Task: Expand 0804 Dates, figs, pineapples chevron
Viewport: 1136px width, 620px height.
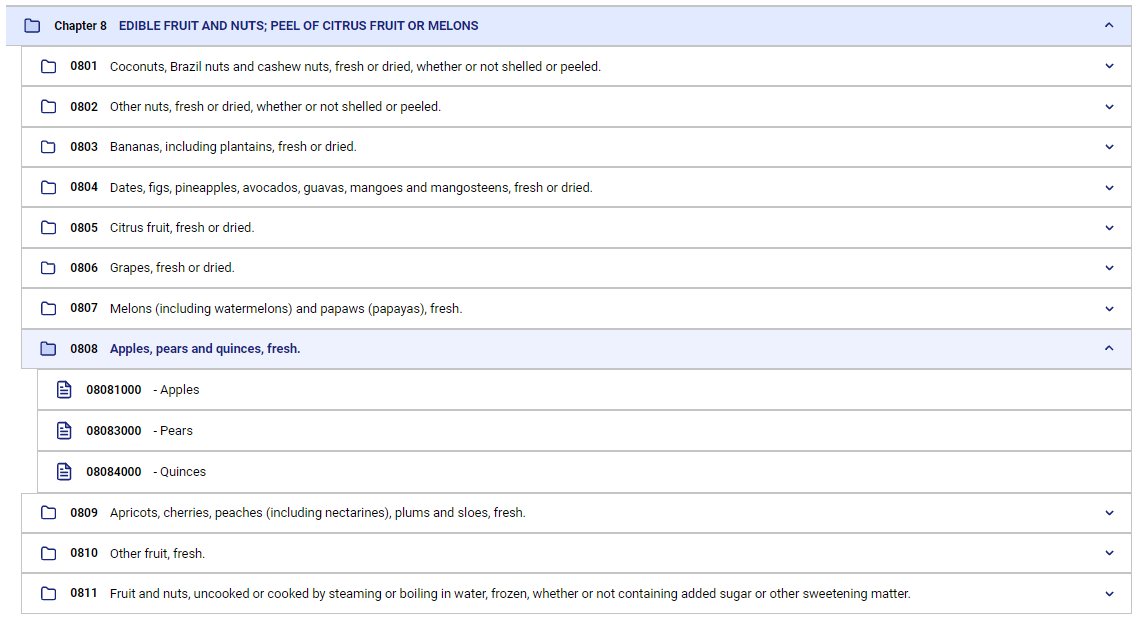Action: [1108, 188]
